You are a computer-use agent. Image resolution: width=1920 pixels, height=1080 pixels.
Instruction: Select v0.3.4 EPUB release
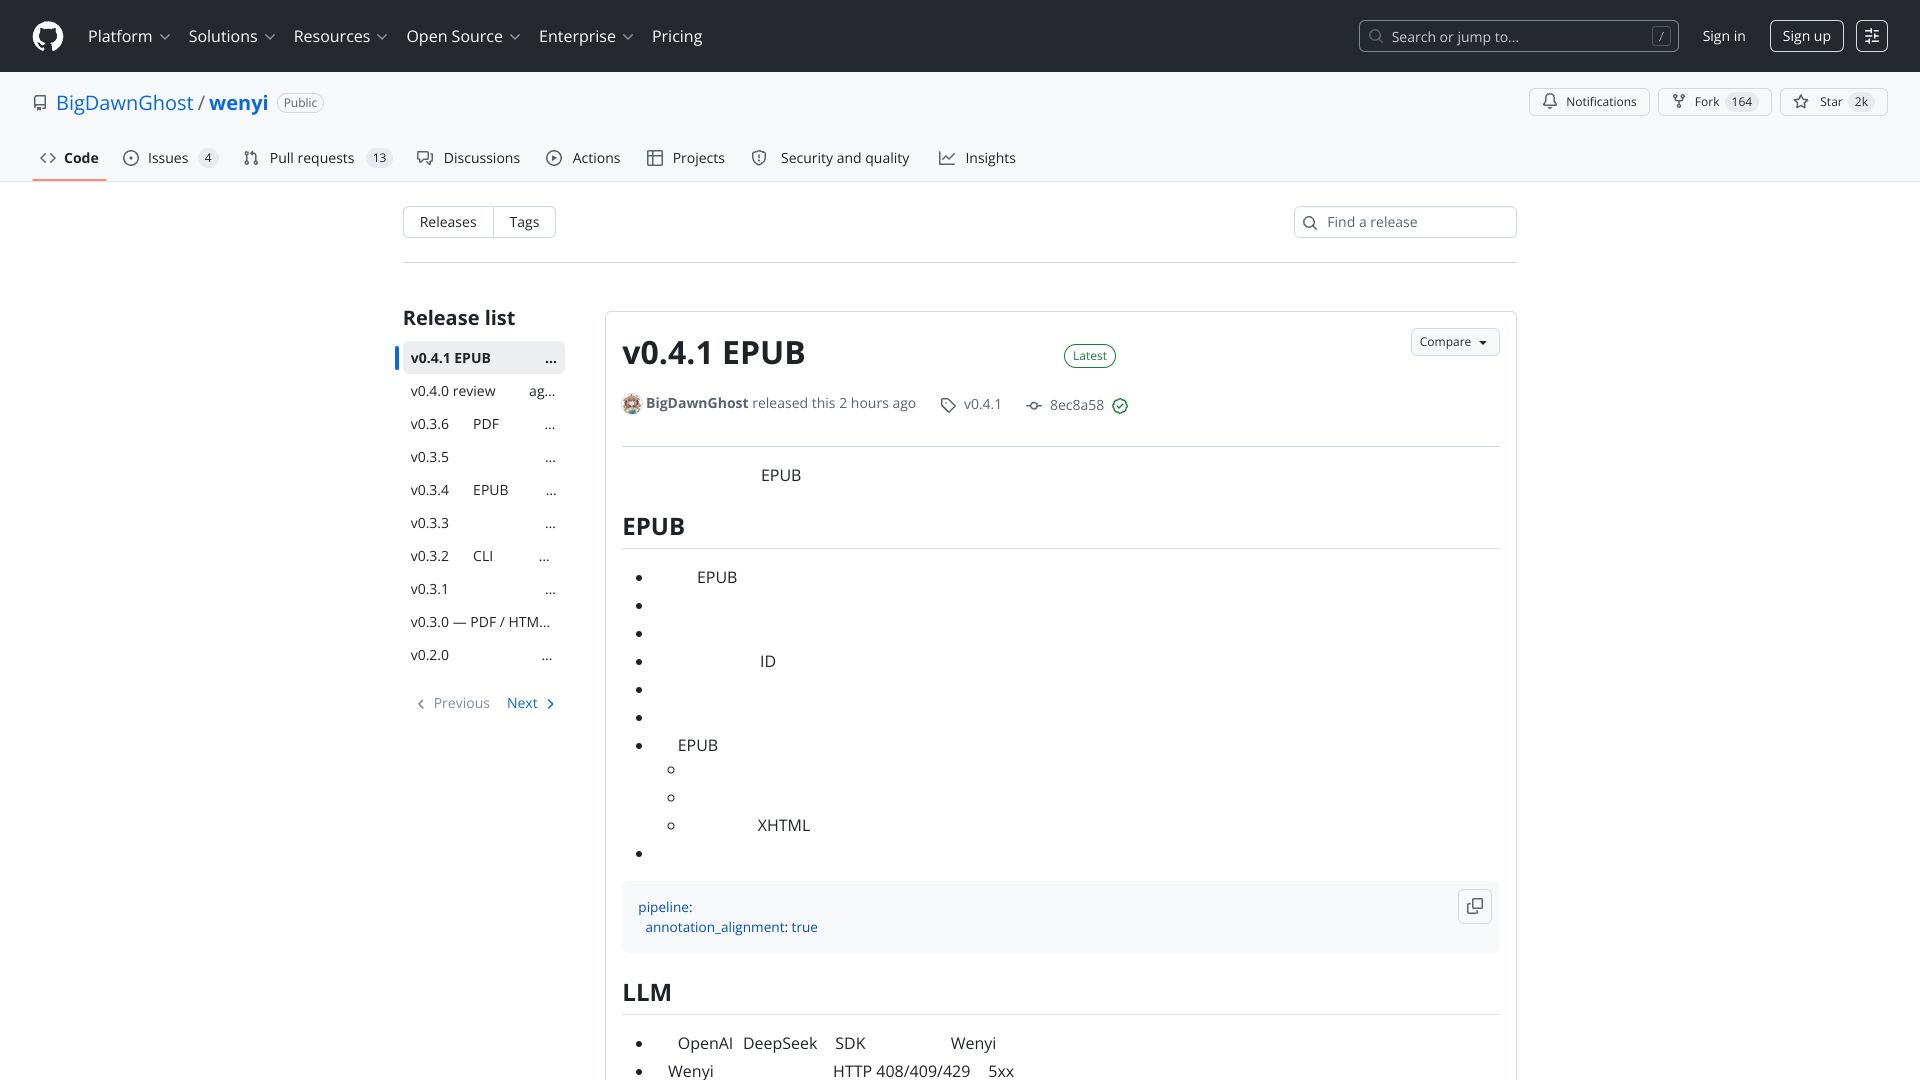pyautogui.click(x=484, y=490)
